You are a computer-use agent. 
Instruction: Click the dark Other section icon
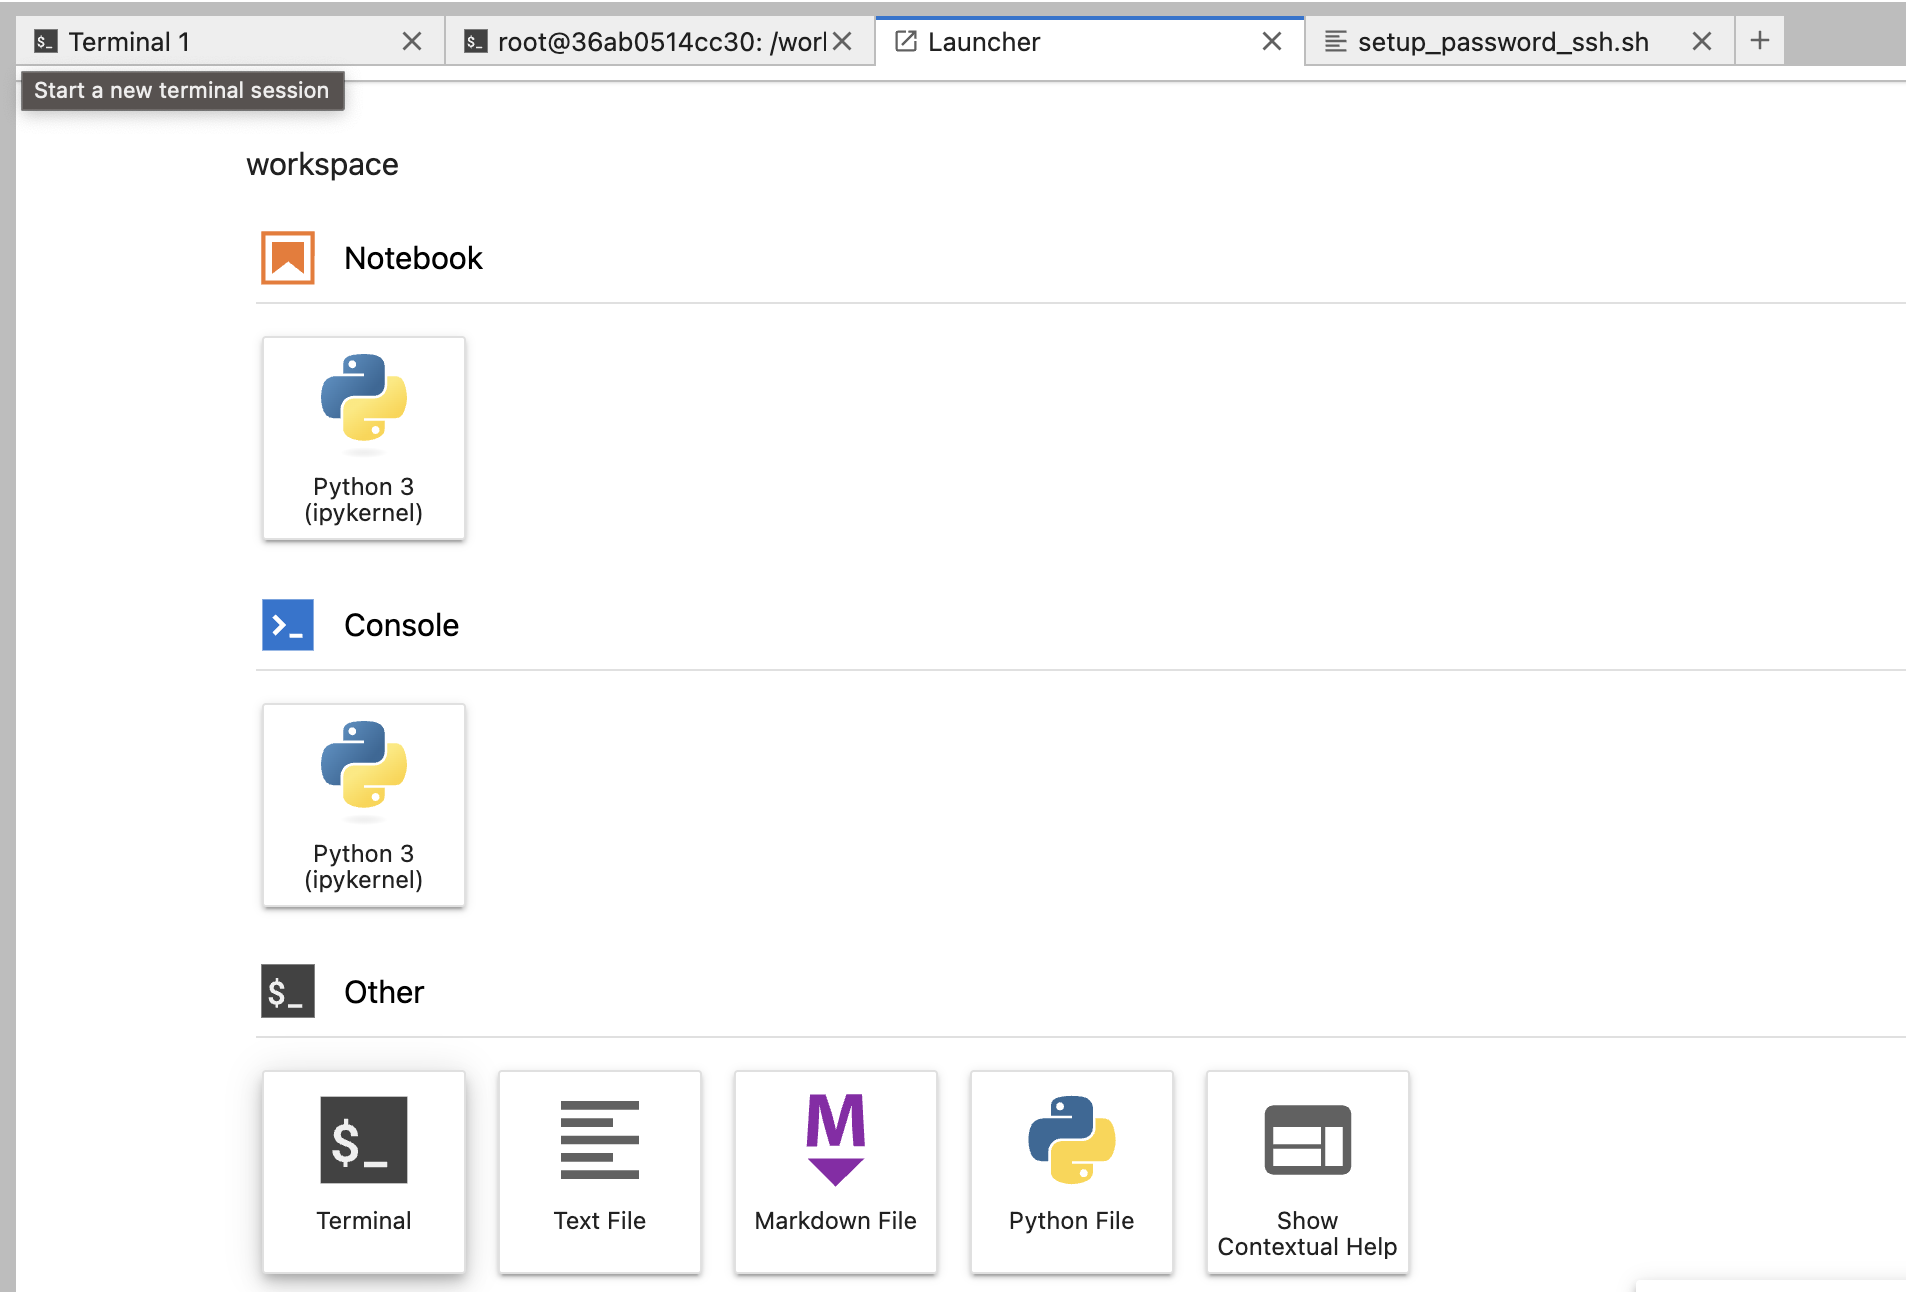point(288,991)
